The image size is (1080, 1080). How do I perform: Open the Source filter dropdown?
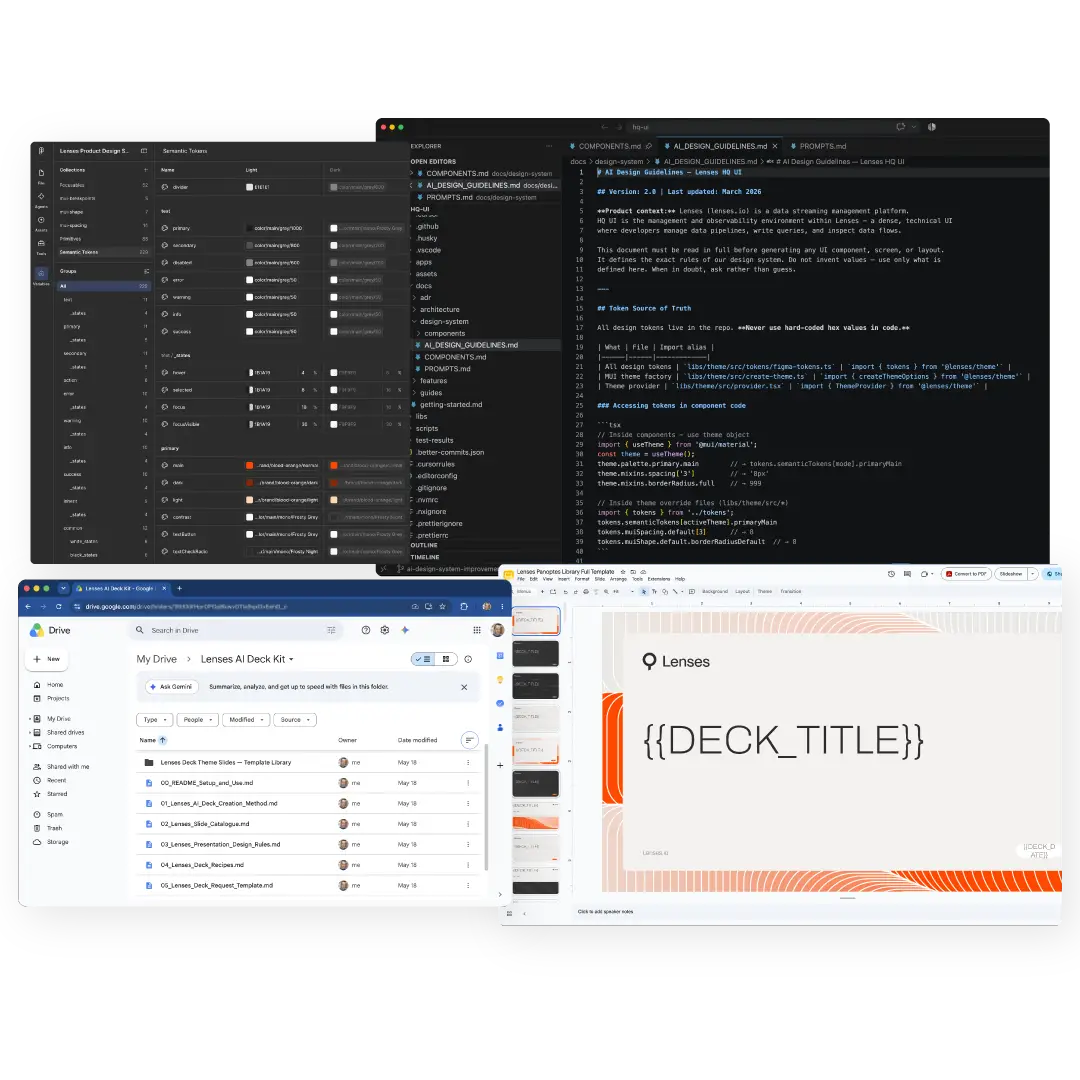pos(295,719)
